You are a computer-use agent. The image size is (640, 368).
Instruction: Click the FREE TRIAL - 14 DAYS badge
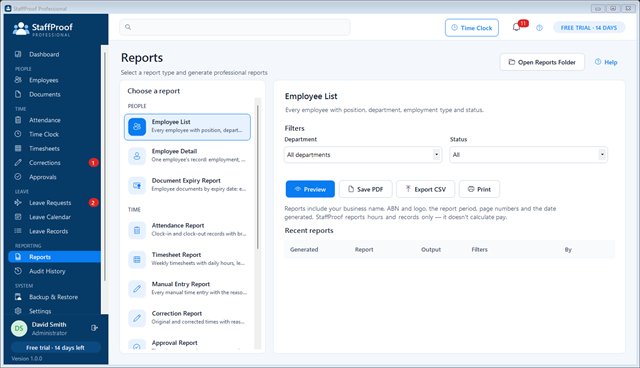(x=589, y=28)
